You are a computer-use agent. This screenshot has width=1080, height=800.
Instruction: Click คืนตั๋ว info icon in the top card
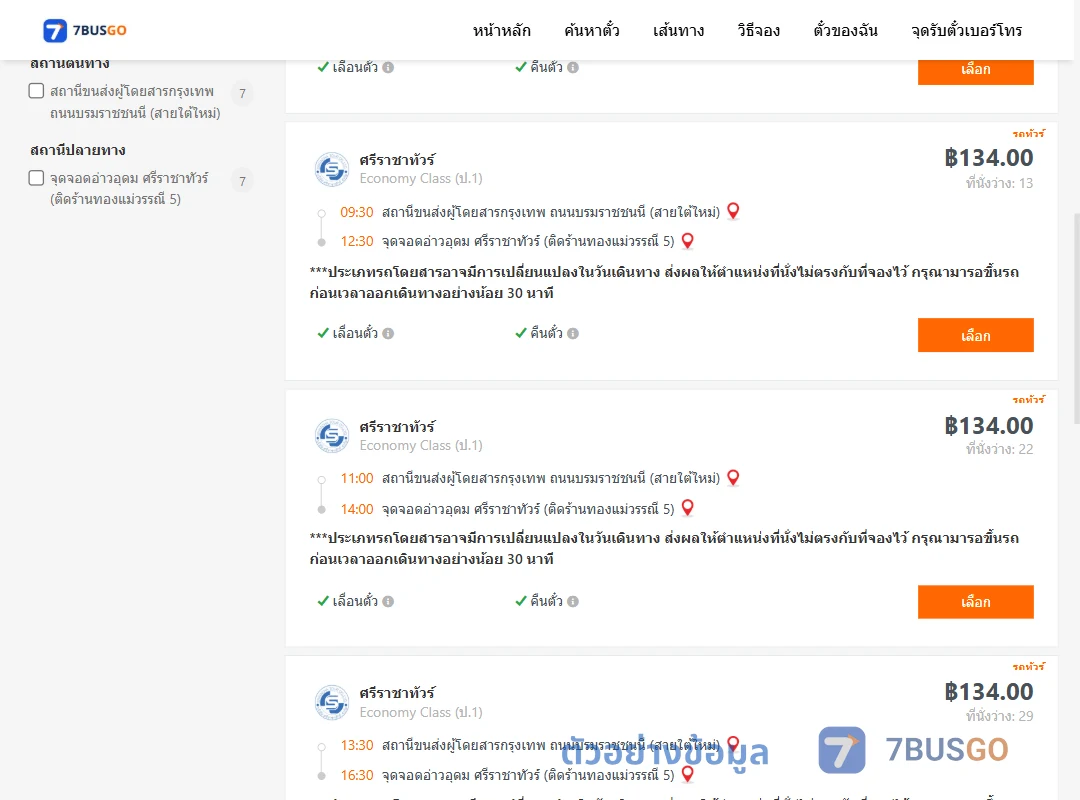573,68
